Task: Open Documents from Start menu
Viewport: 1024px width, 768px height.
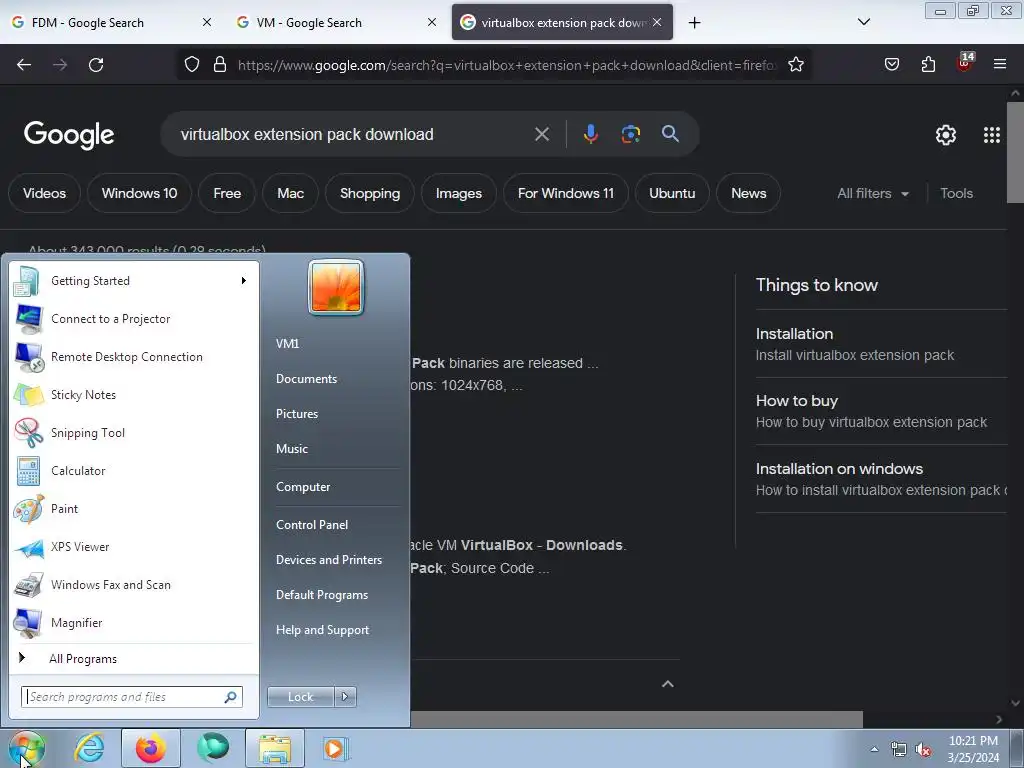Action: point(306,379)
